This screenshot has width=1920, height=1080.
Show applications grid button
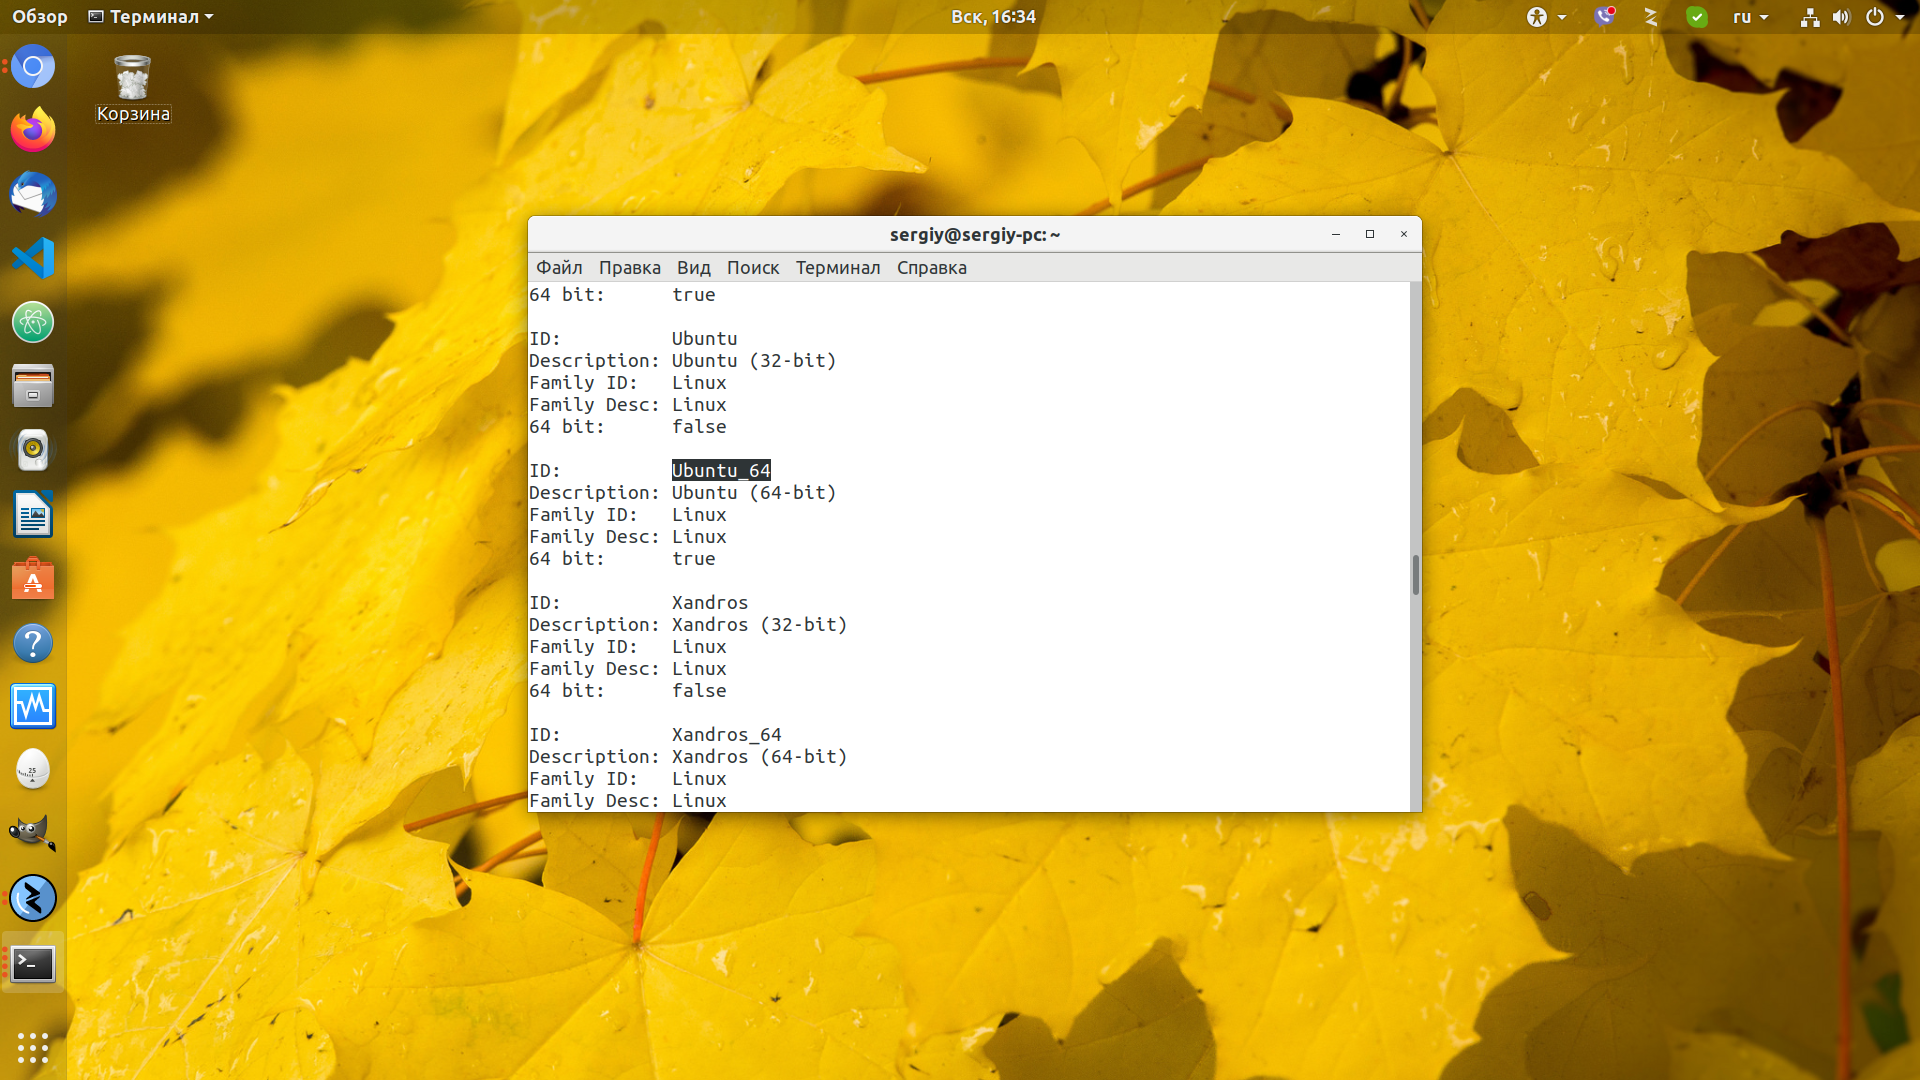tap(33, 1047)
